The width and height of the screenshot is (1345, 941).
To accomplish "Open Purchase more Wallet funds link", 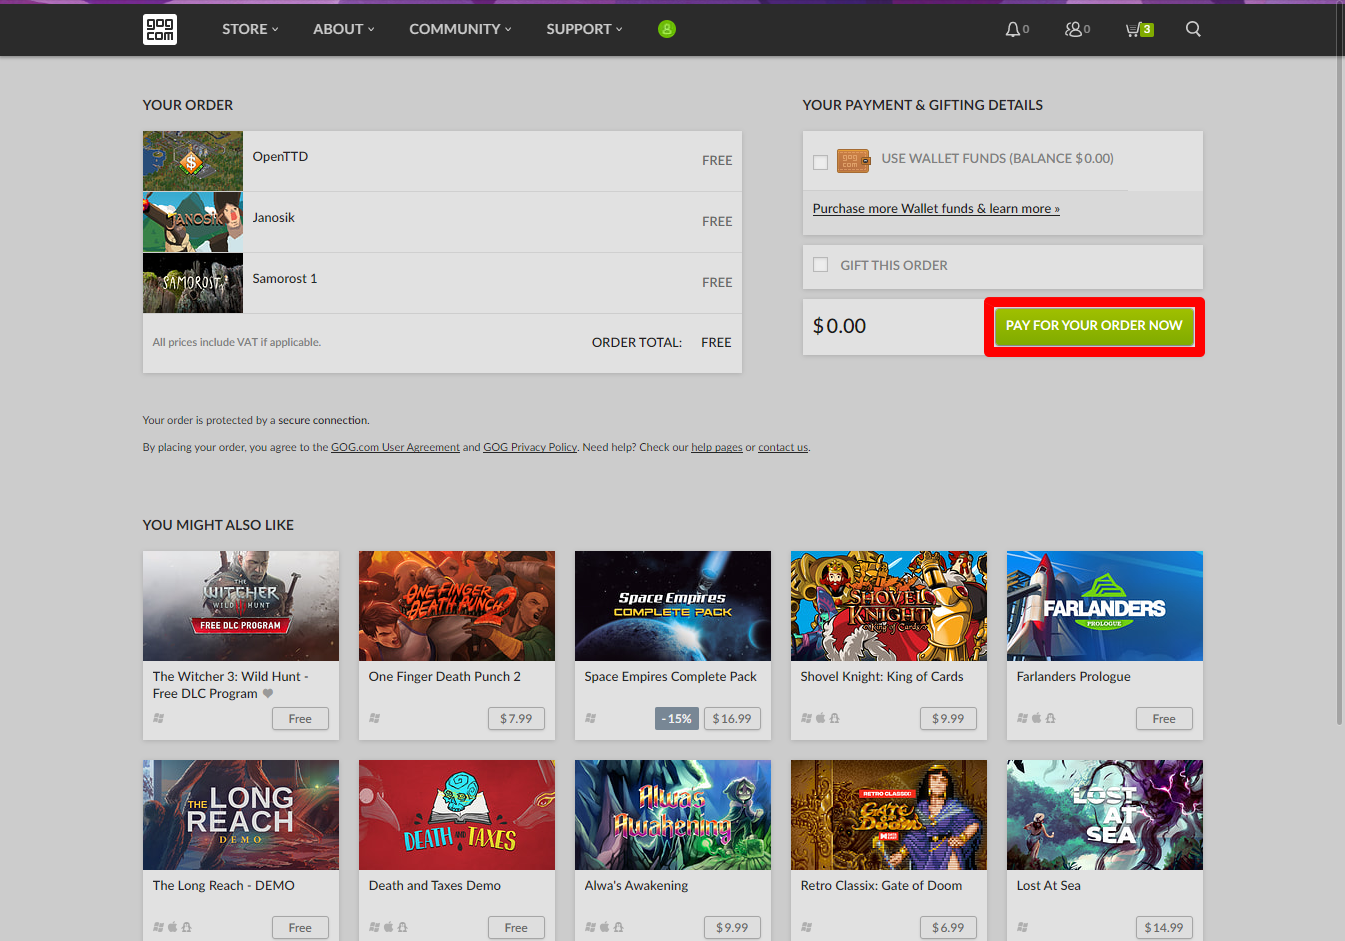I will (936, 209).
